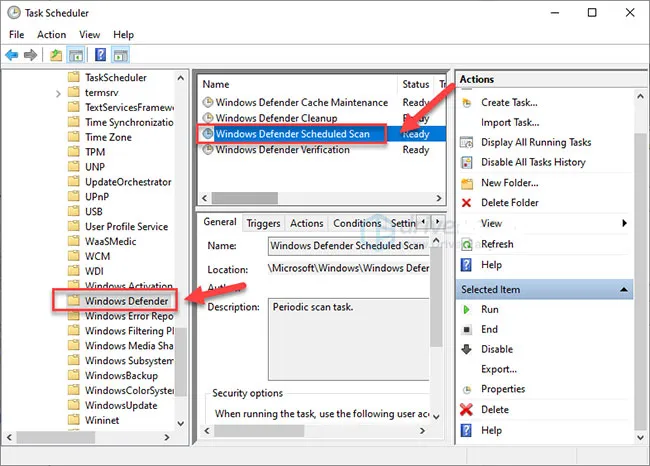650x466 pixels.
Task: Click the blue Help toolbar icon
Action: pos(100,55)
